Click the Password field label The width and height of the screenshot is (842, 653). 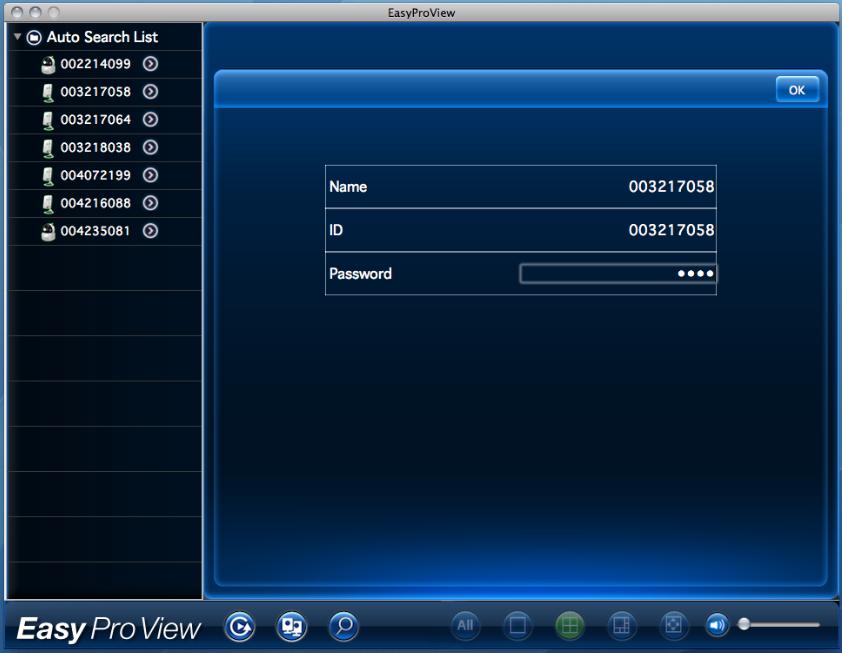point(360,274)
